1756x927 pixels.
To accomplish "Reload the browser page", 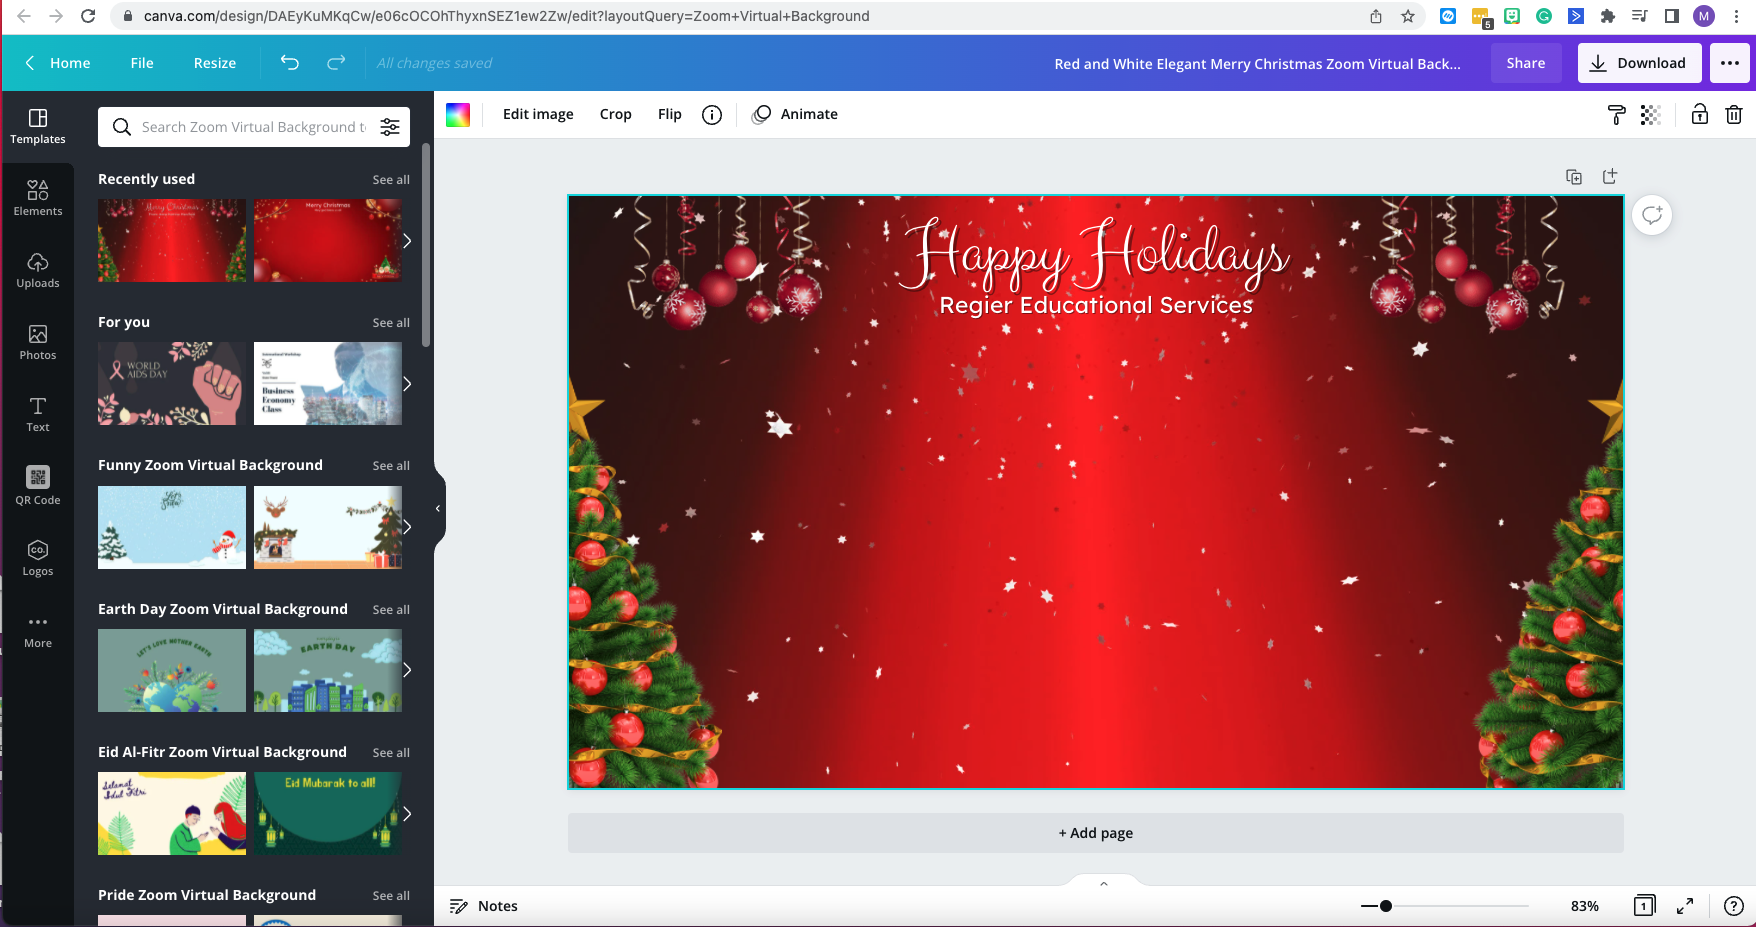I will 88,16.
